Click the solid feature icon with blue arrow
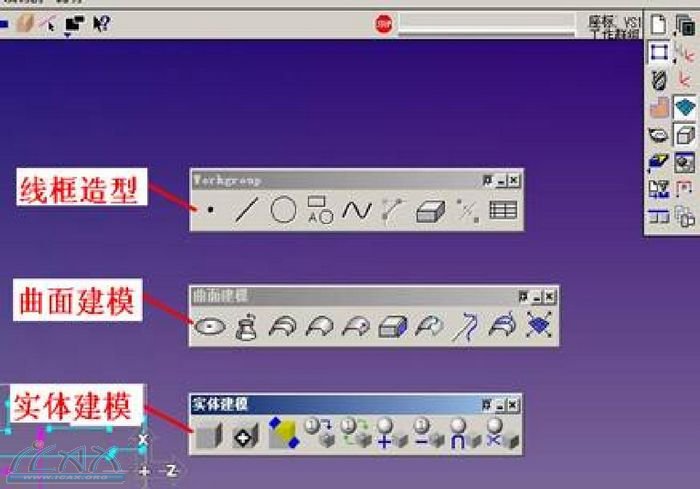Screen dimensions: 700x489 [x=320, y=433]
